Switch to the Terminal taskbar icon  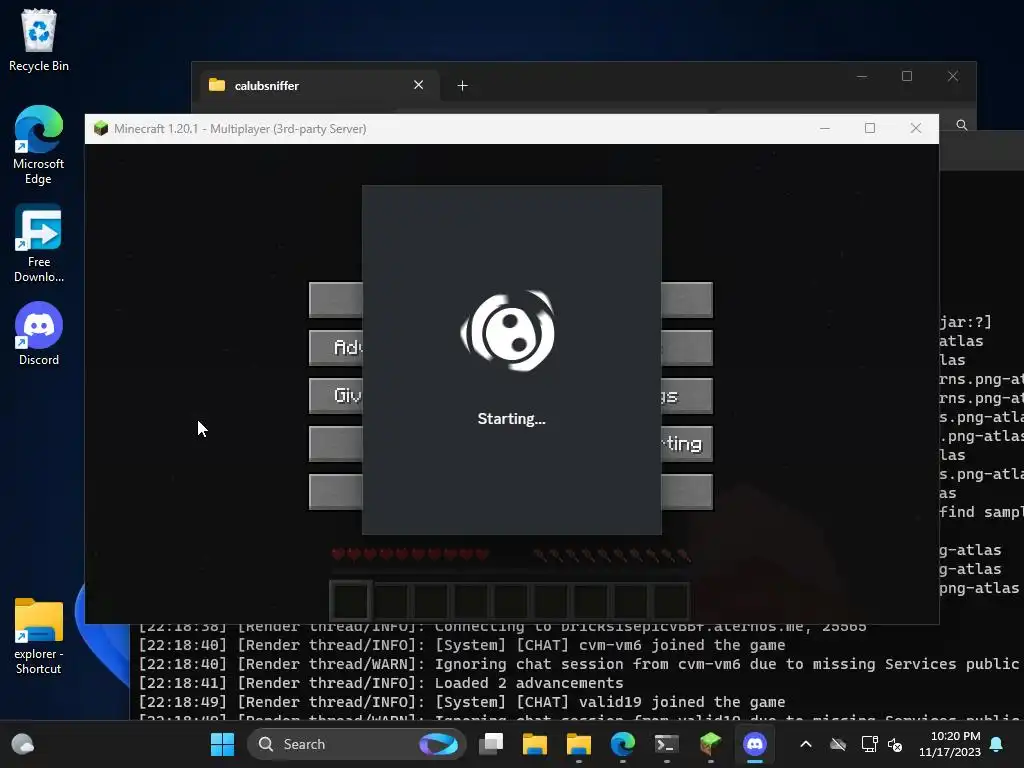point(666,744)
